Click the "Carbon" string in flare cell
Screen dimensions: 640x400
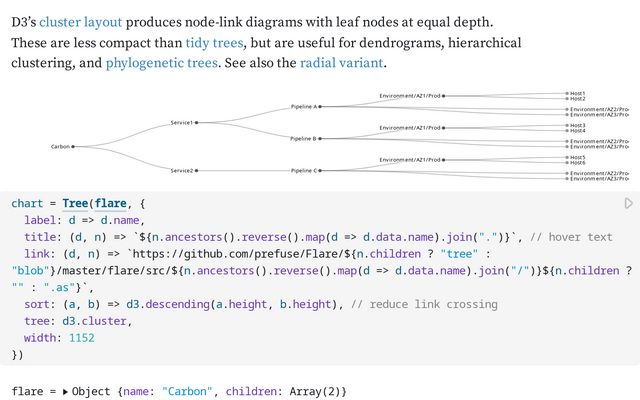coord(187,392)
